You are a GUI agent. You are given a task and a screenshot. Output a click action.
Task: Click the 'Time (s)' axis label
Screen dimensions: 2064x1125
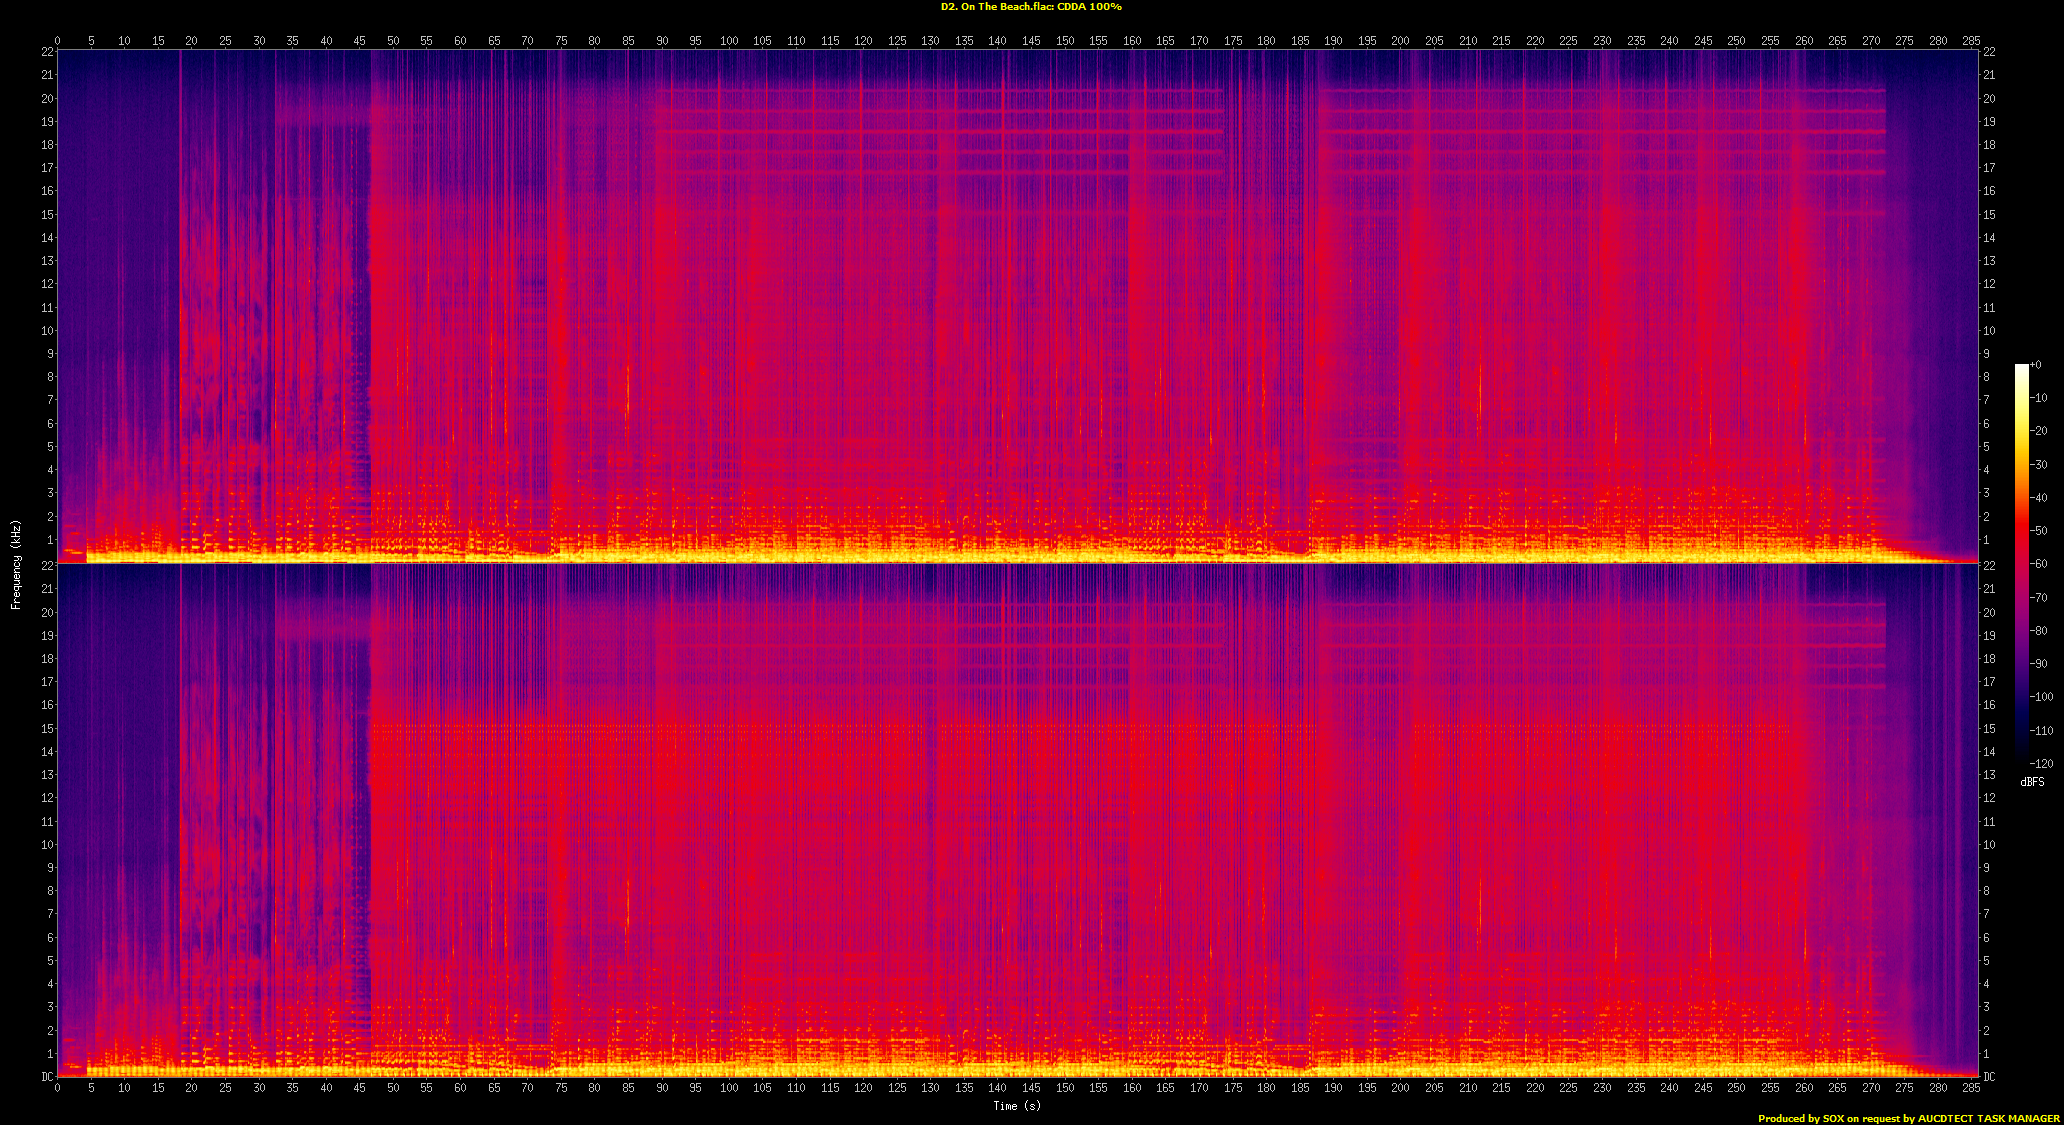click(1017, 1106)
